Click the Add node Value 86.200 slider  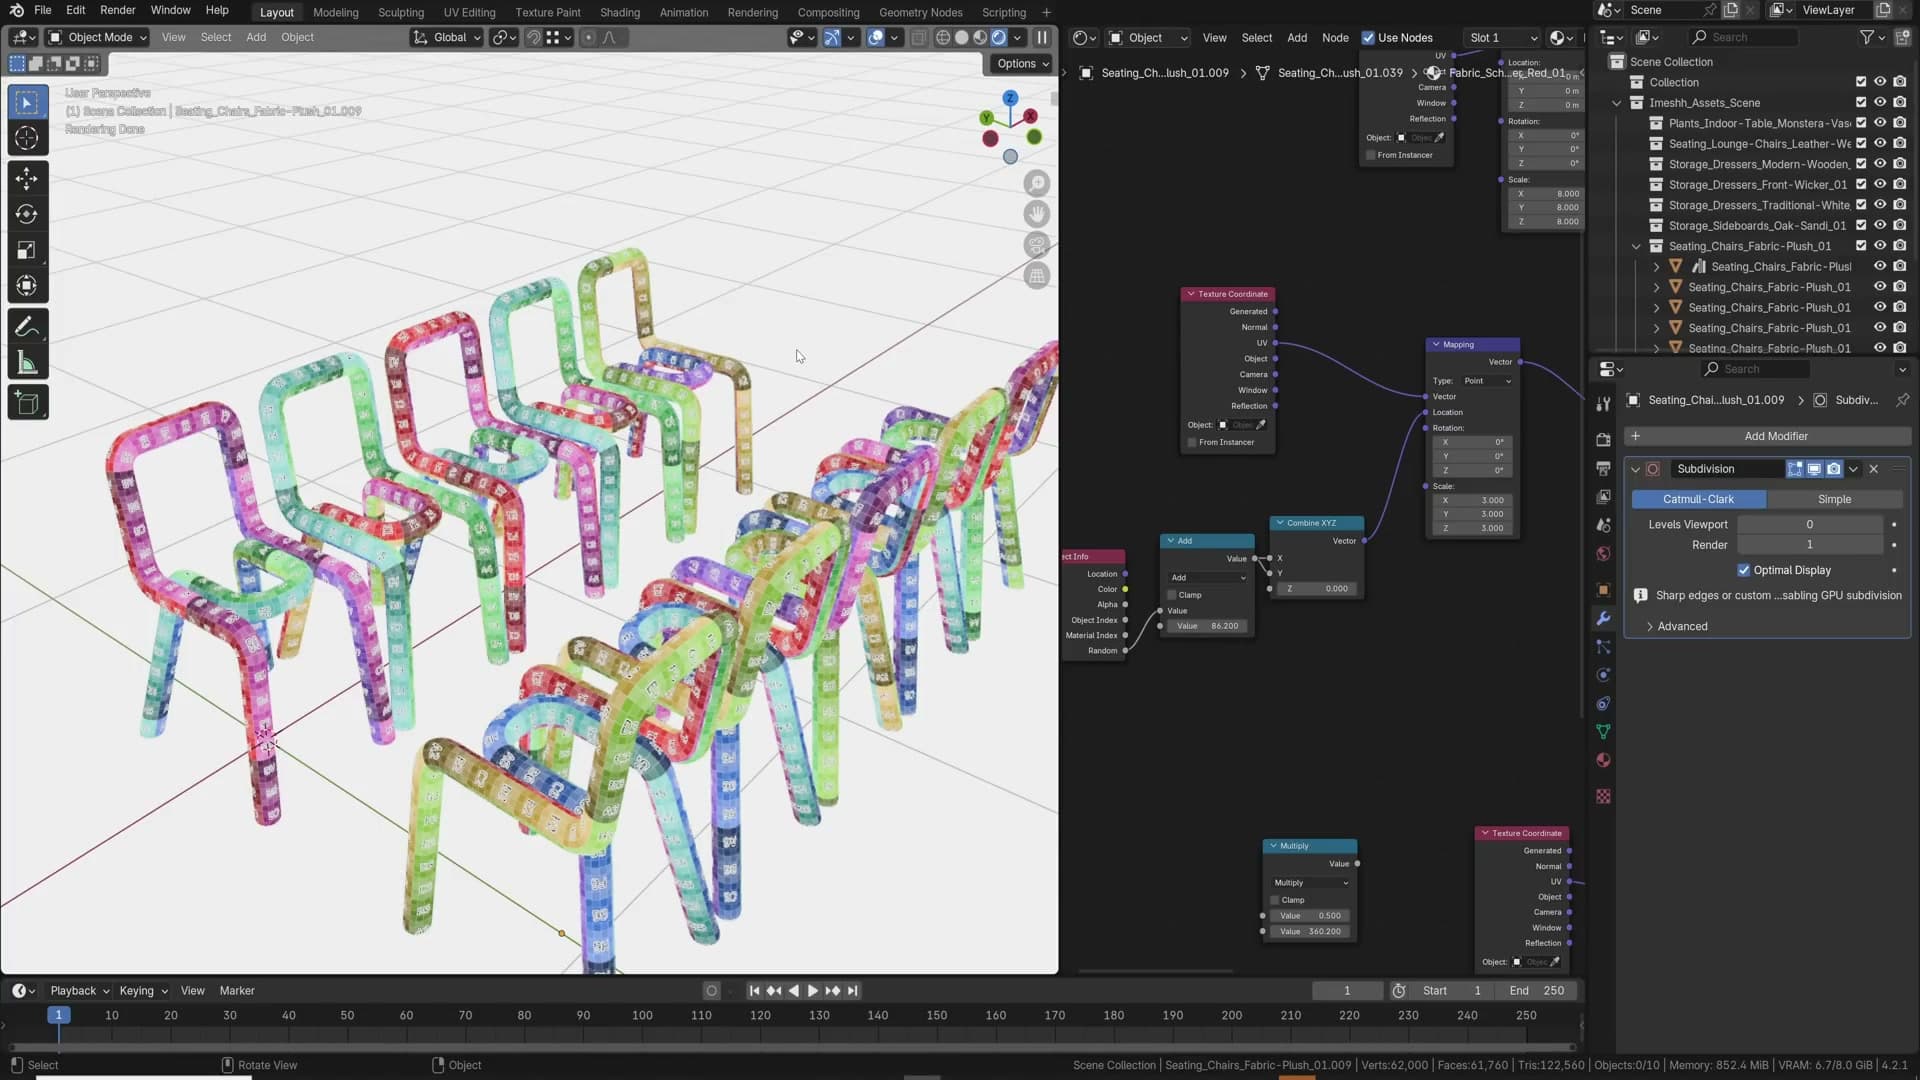point(1208,626)
